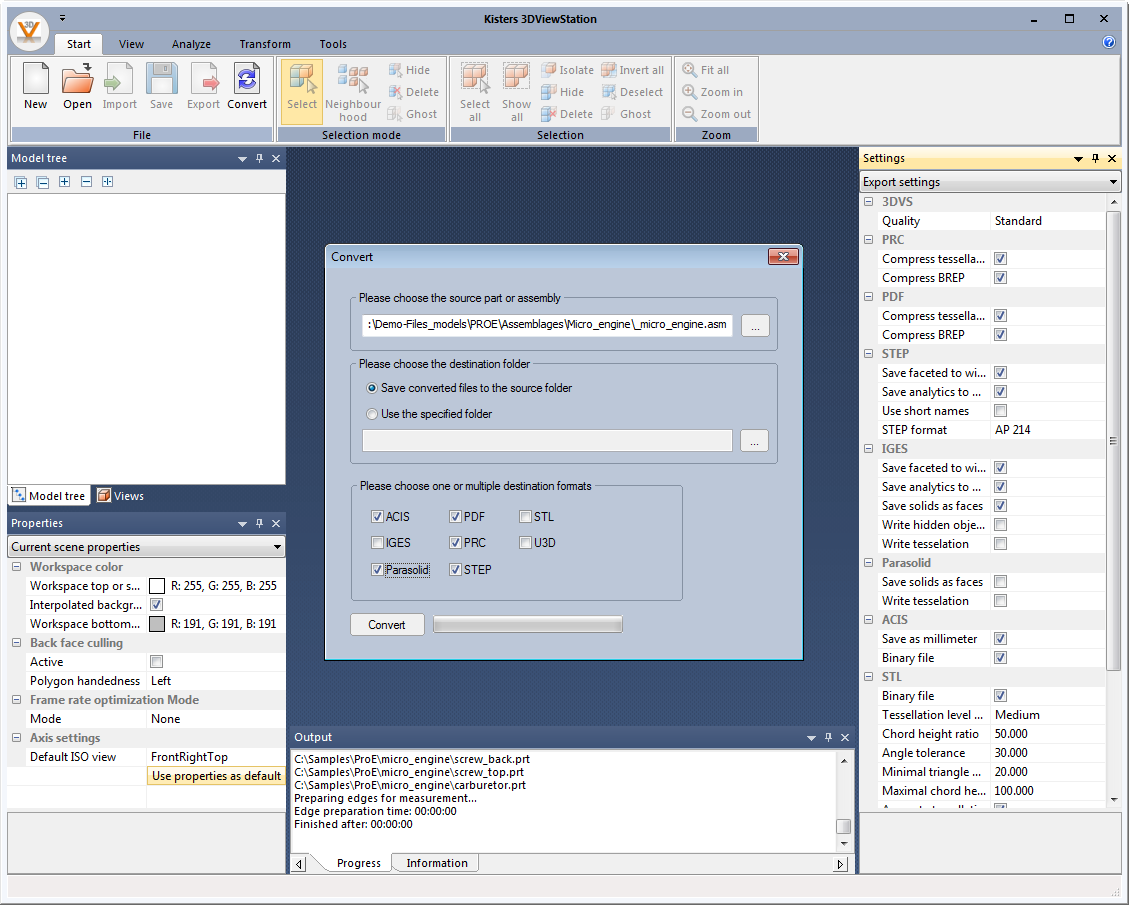Uncheck the Parasolid destination format
Screen dimensions: 1129x905
377,569
